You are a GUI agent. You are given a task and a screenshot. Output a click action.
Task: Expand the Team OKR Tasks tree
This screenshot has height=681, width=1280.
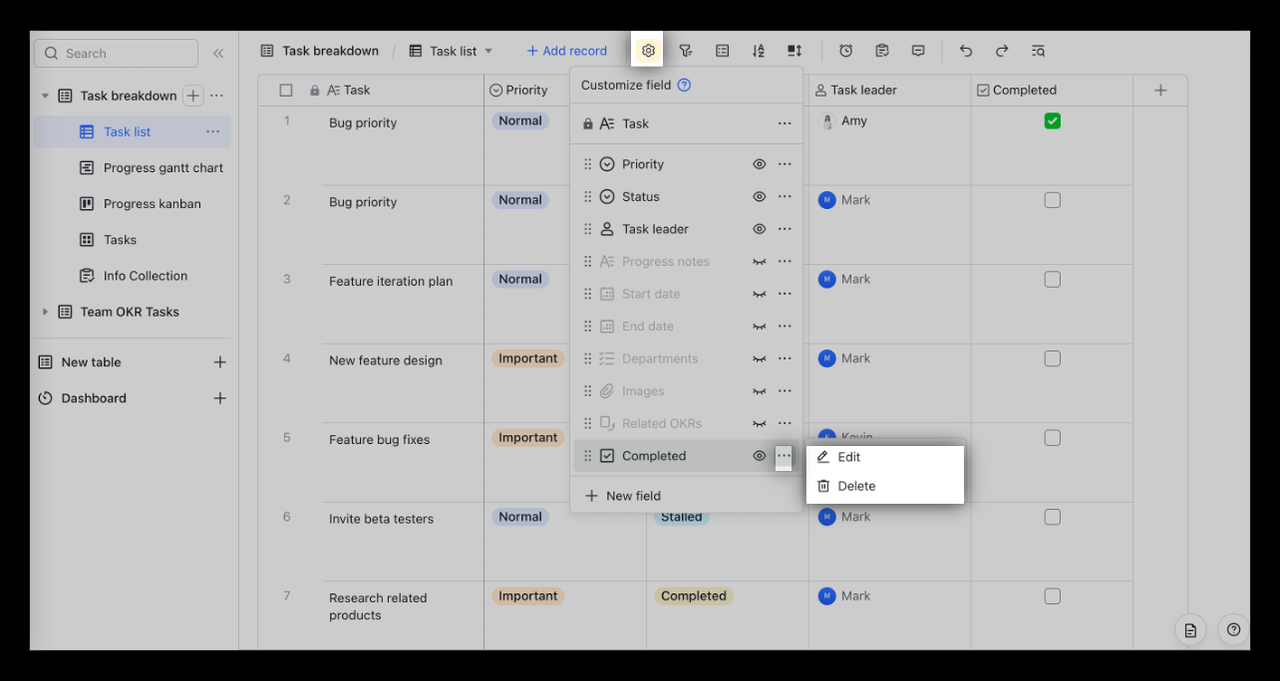45,312
